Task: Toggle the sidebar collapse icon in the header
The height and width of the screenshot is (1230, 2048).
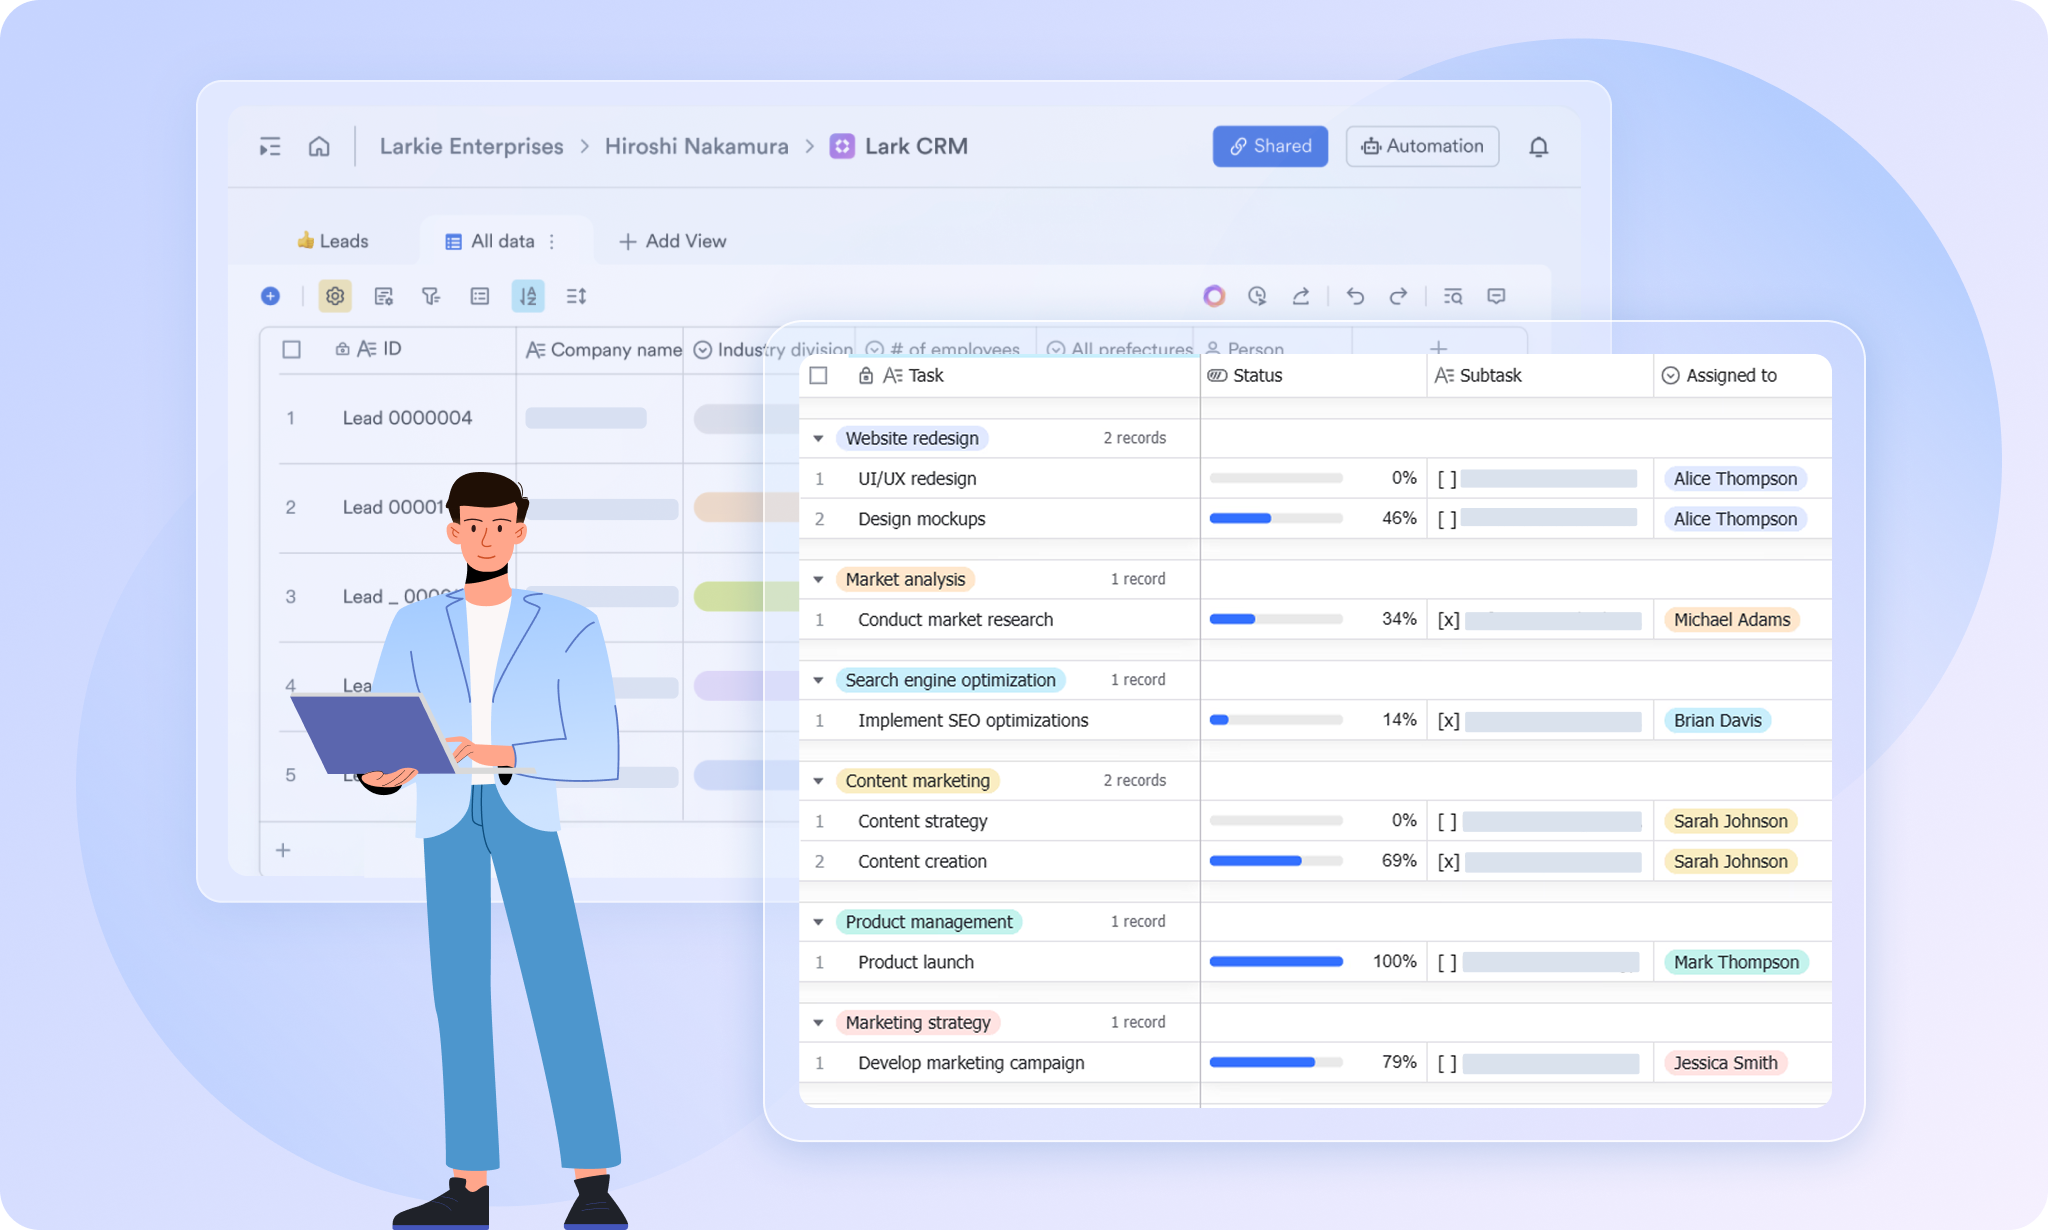Action: (270, 147)
